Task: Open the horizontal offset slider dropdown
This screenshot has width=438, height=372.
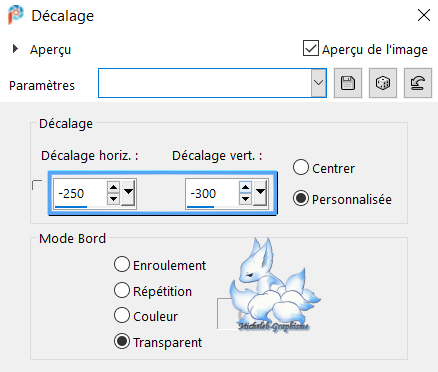Action: tap(128, 193)
